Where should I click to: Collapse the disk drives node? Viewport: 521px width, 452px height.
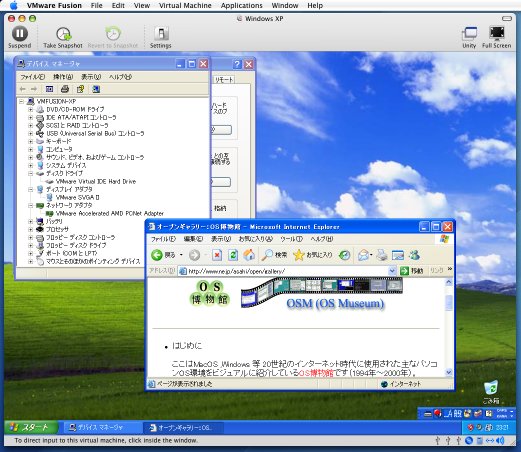click(x=30, y=173)
